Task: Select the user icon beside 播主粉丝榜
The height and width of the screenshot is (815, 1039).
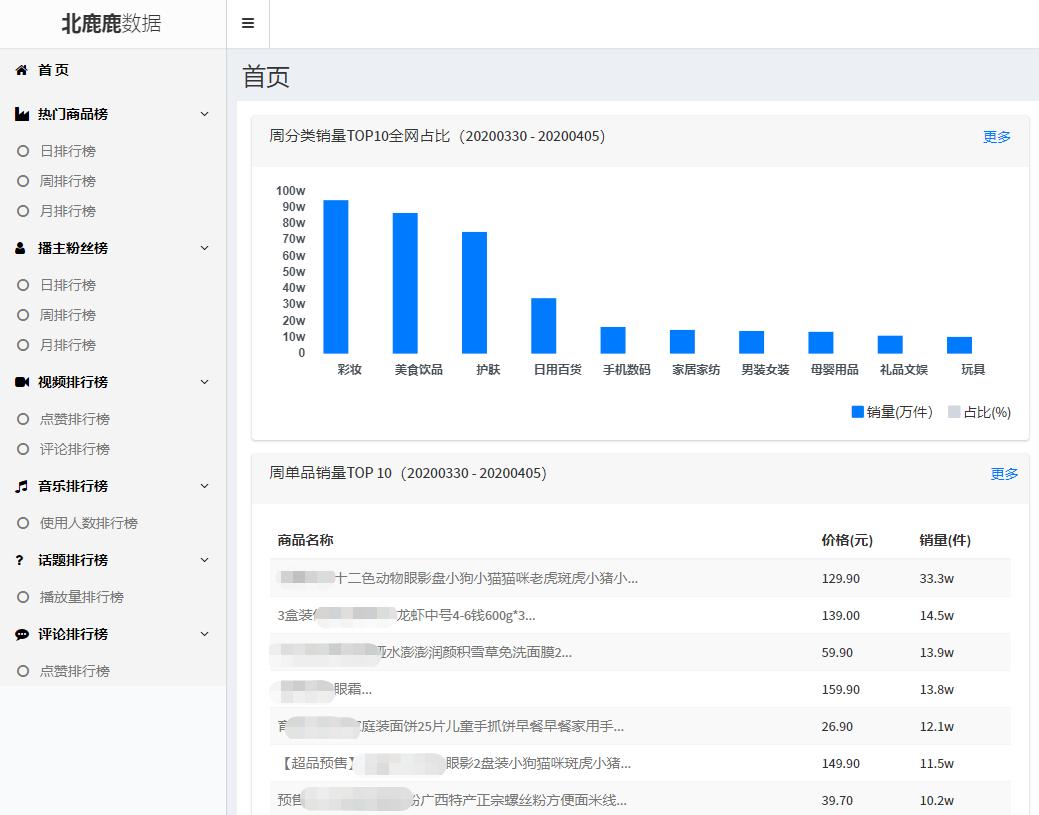Action: (21, 247)
